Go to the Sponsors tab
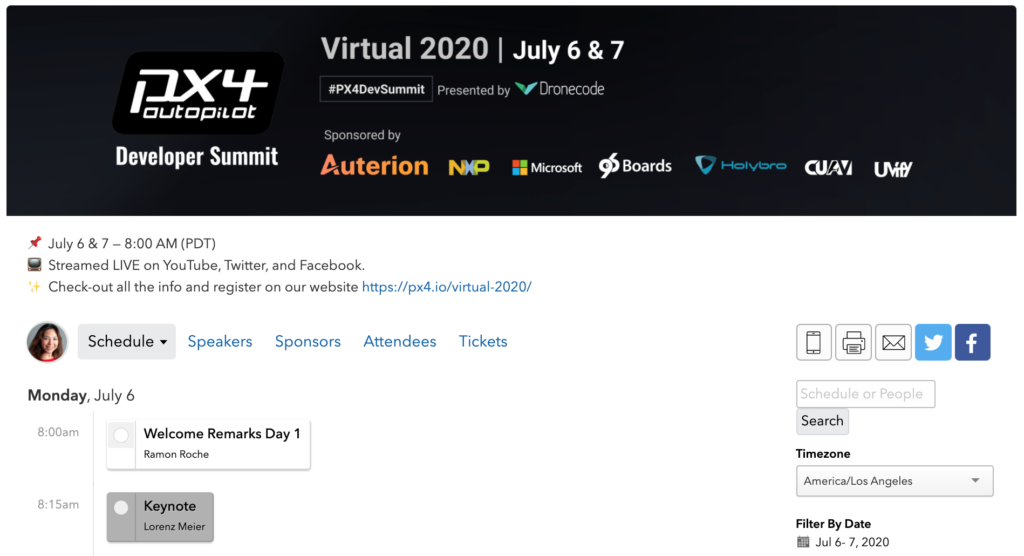The height and width of the screenshot is (556, 1024). [x=308, y=341]
